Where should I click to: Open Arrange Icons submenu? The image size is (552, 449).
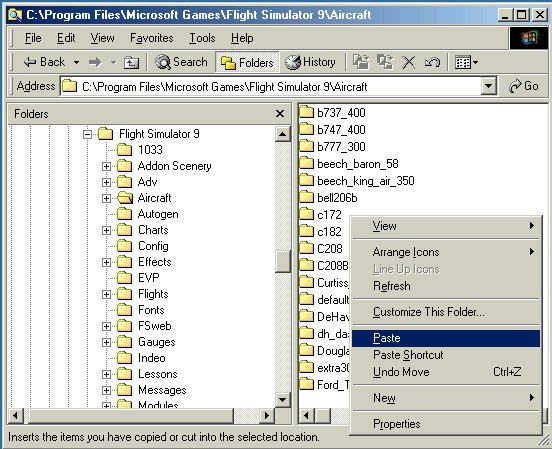coord(446,252)
